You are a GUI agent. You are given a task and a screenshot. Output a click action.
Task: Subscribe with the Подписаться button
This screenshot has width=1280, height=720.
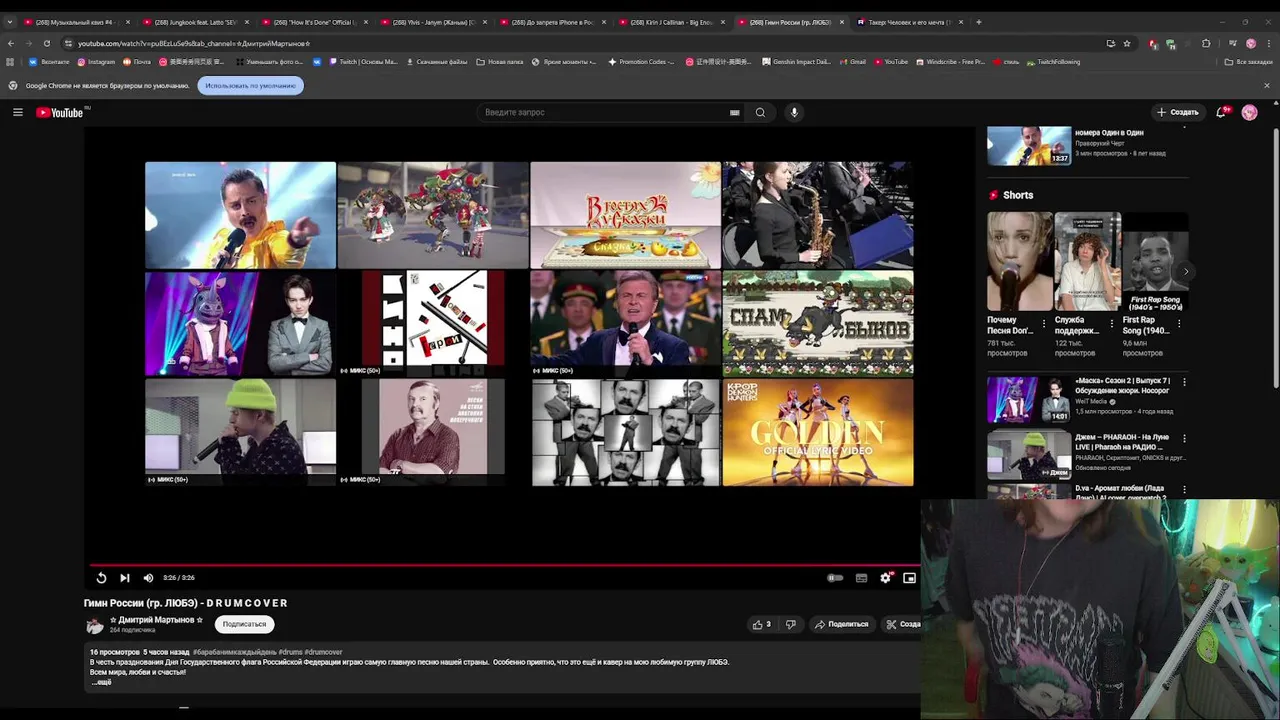click(244, 624)
